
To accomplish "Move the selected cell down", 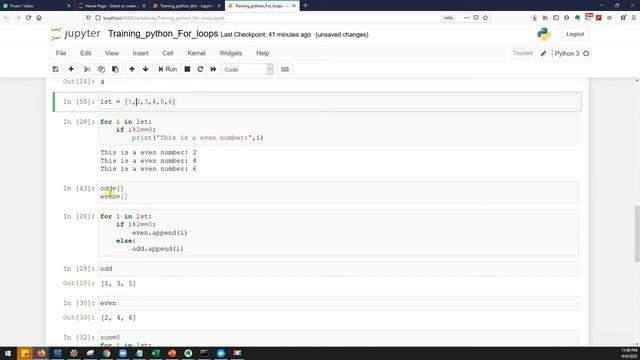I will 146,69.
